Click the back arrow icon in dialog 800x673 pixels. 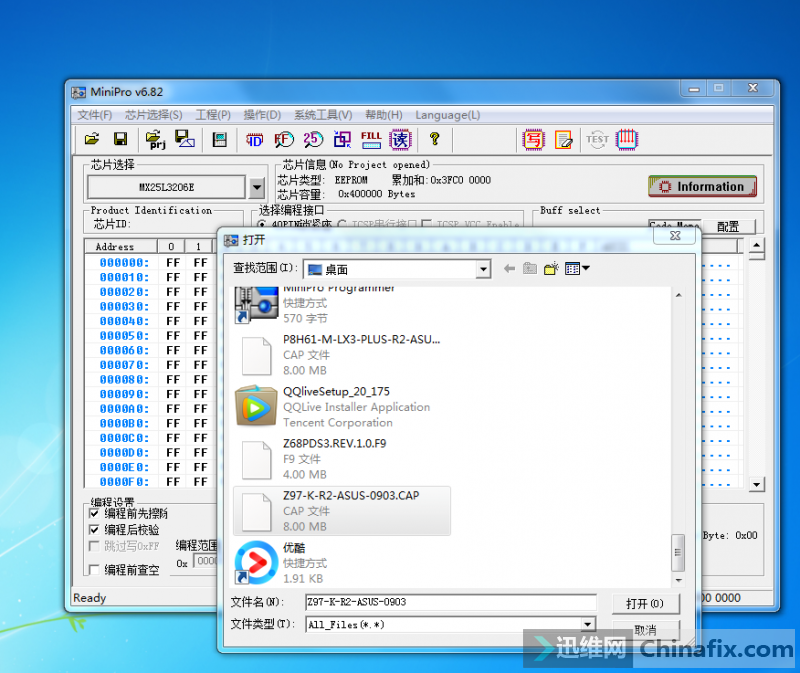click(509, 268)
